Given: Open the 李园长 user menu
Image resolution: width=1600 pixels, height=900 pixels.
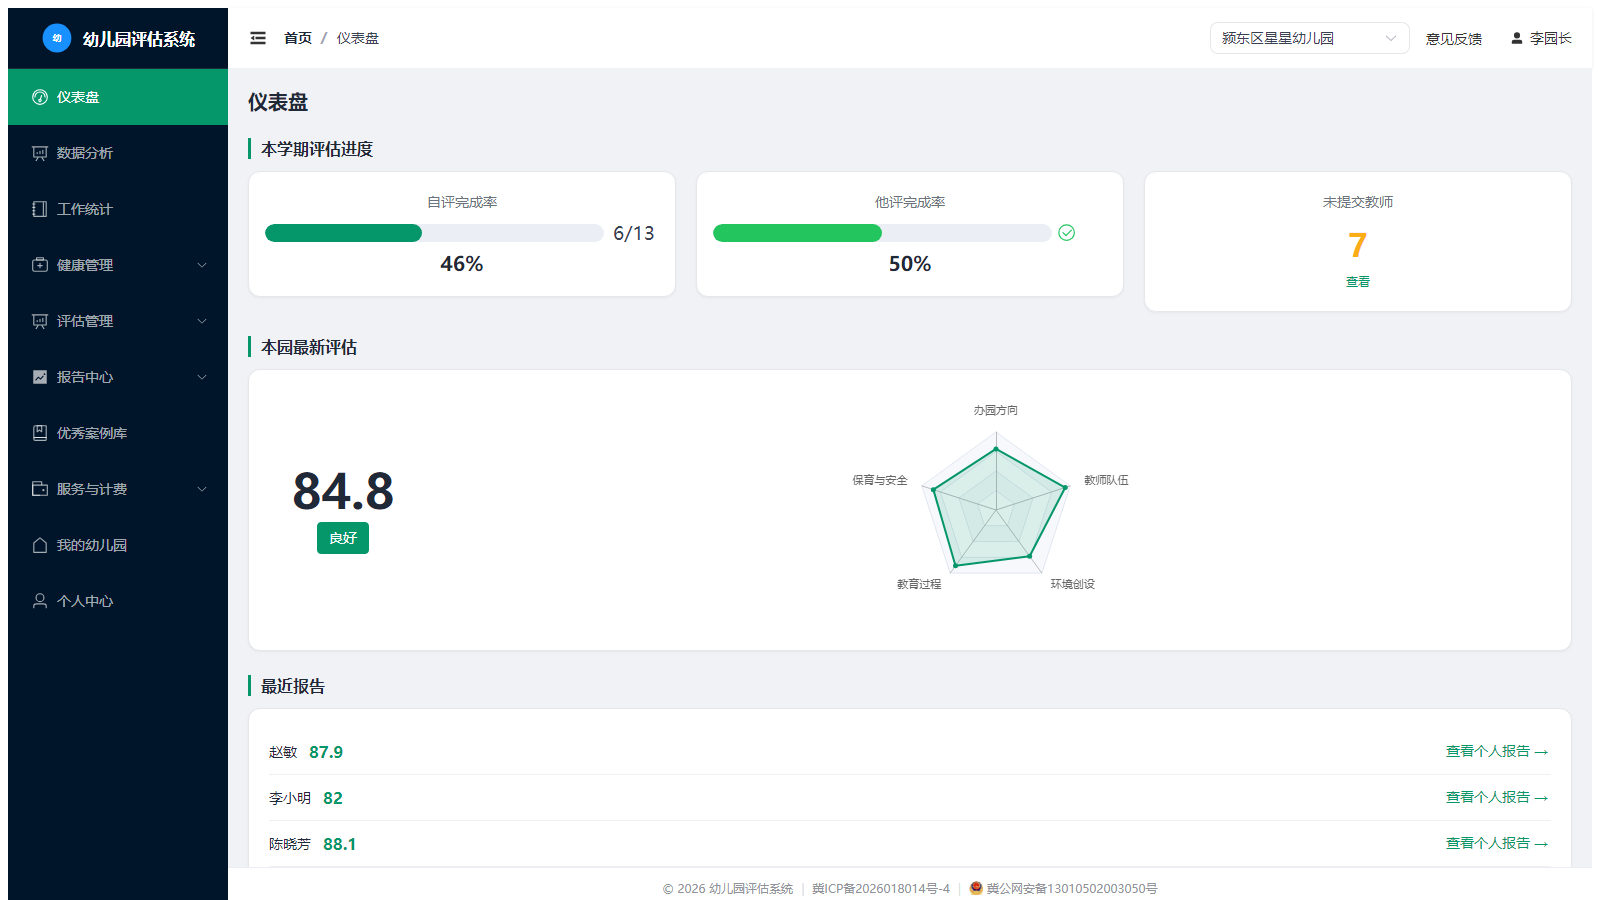Looking at the screenshot, I should coord(1541,38).
